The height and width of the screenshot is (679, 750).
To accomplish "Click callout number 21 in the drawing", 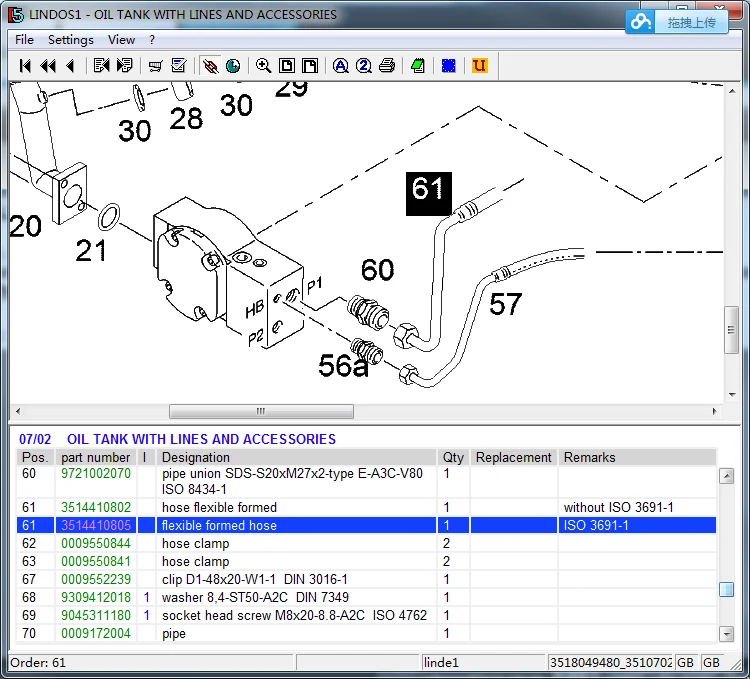I will click(x=91, y=251).
